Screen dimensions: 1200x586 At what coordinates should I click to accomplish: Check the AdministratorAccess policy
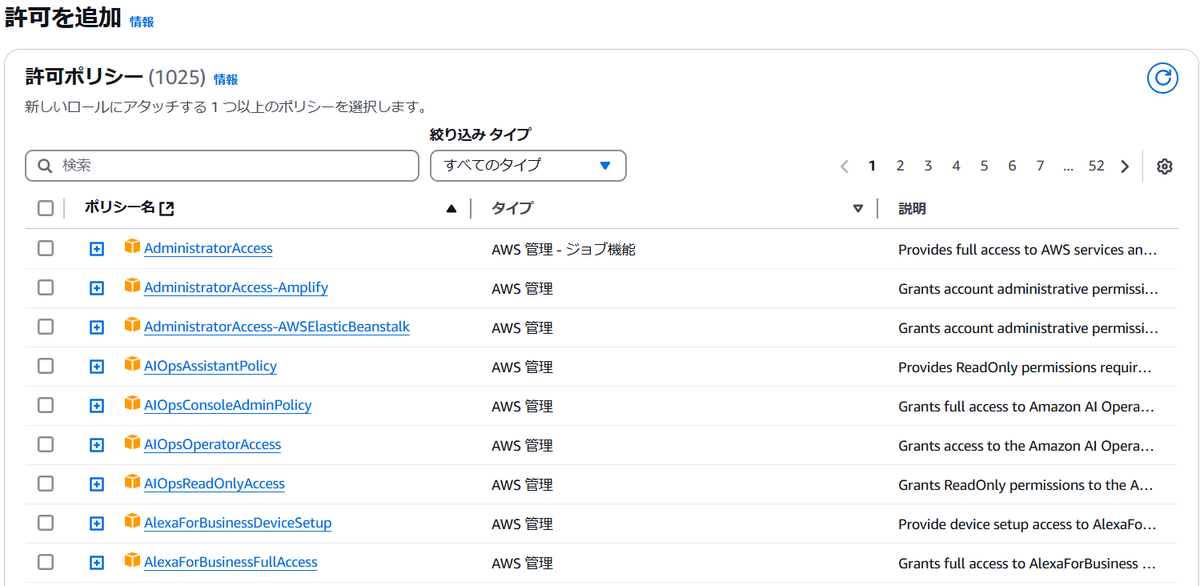click(45, 248)
